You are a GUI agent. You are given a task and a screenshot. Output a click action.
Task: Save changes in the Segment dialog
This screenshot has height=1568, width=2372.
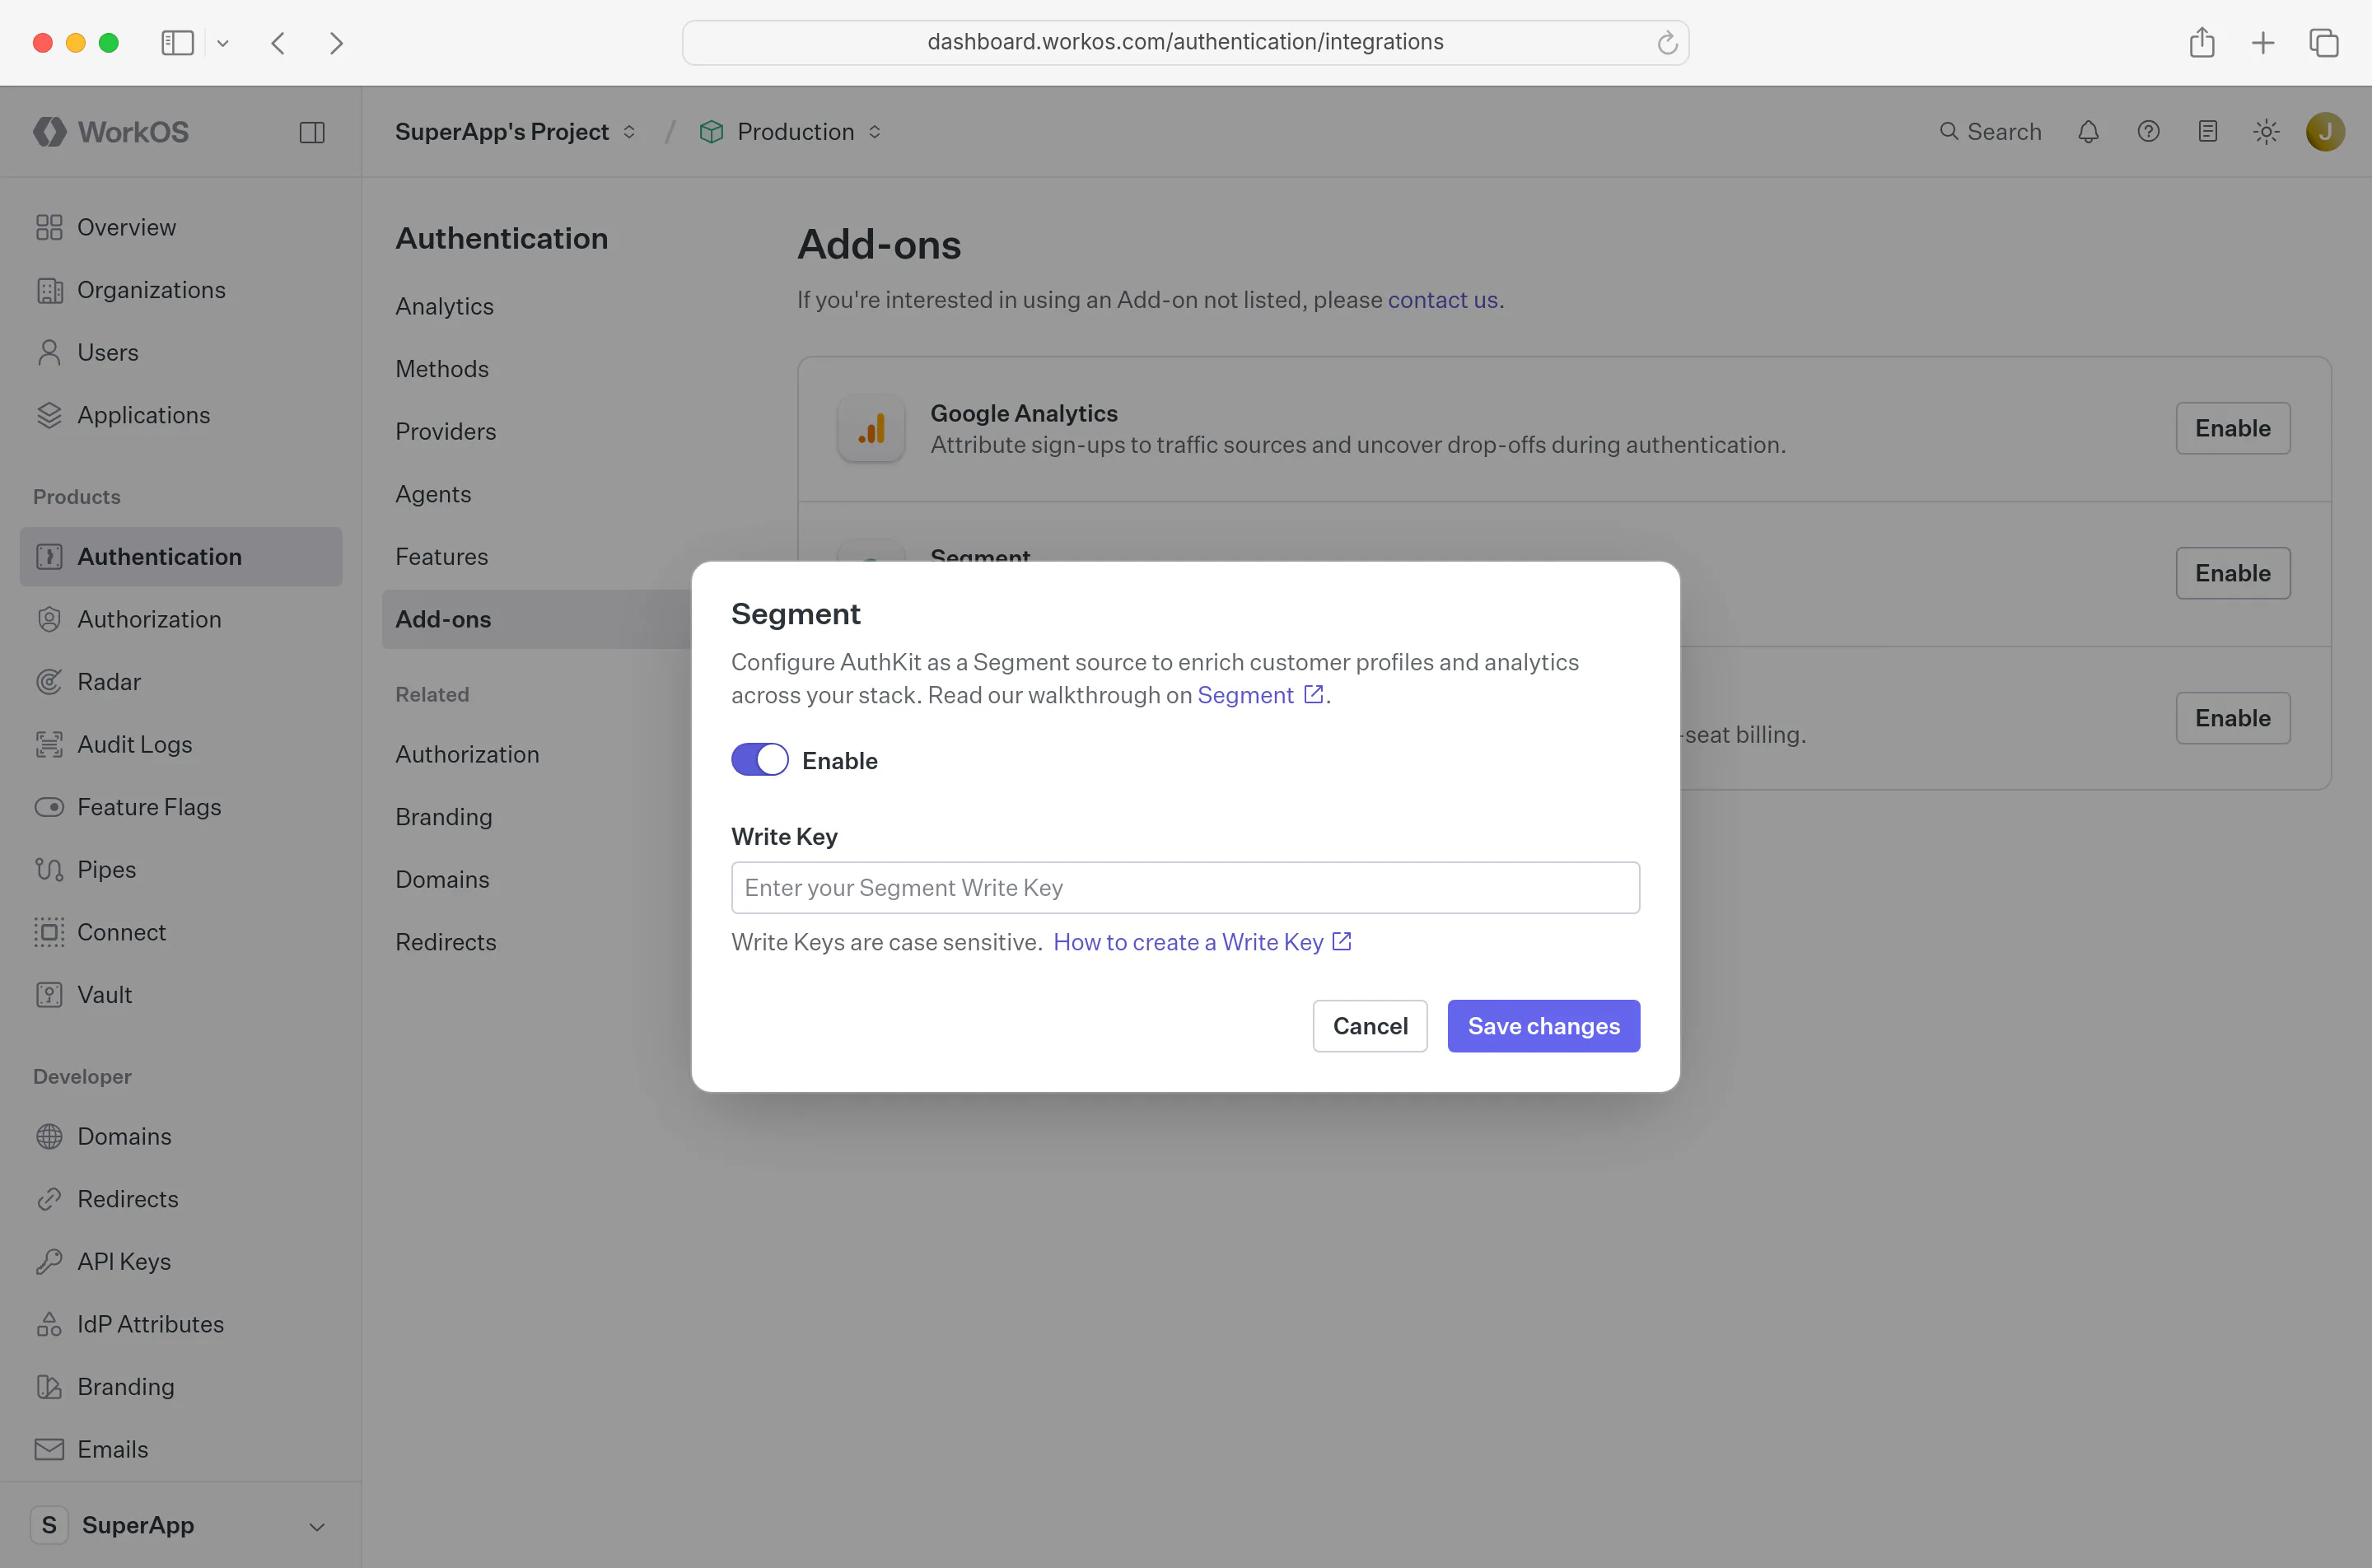[x=1543, y=1026]
